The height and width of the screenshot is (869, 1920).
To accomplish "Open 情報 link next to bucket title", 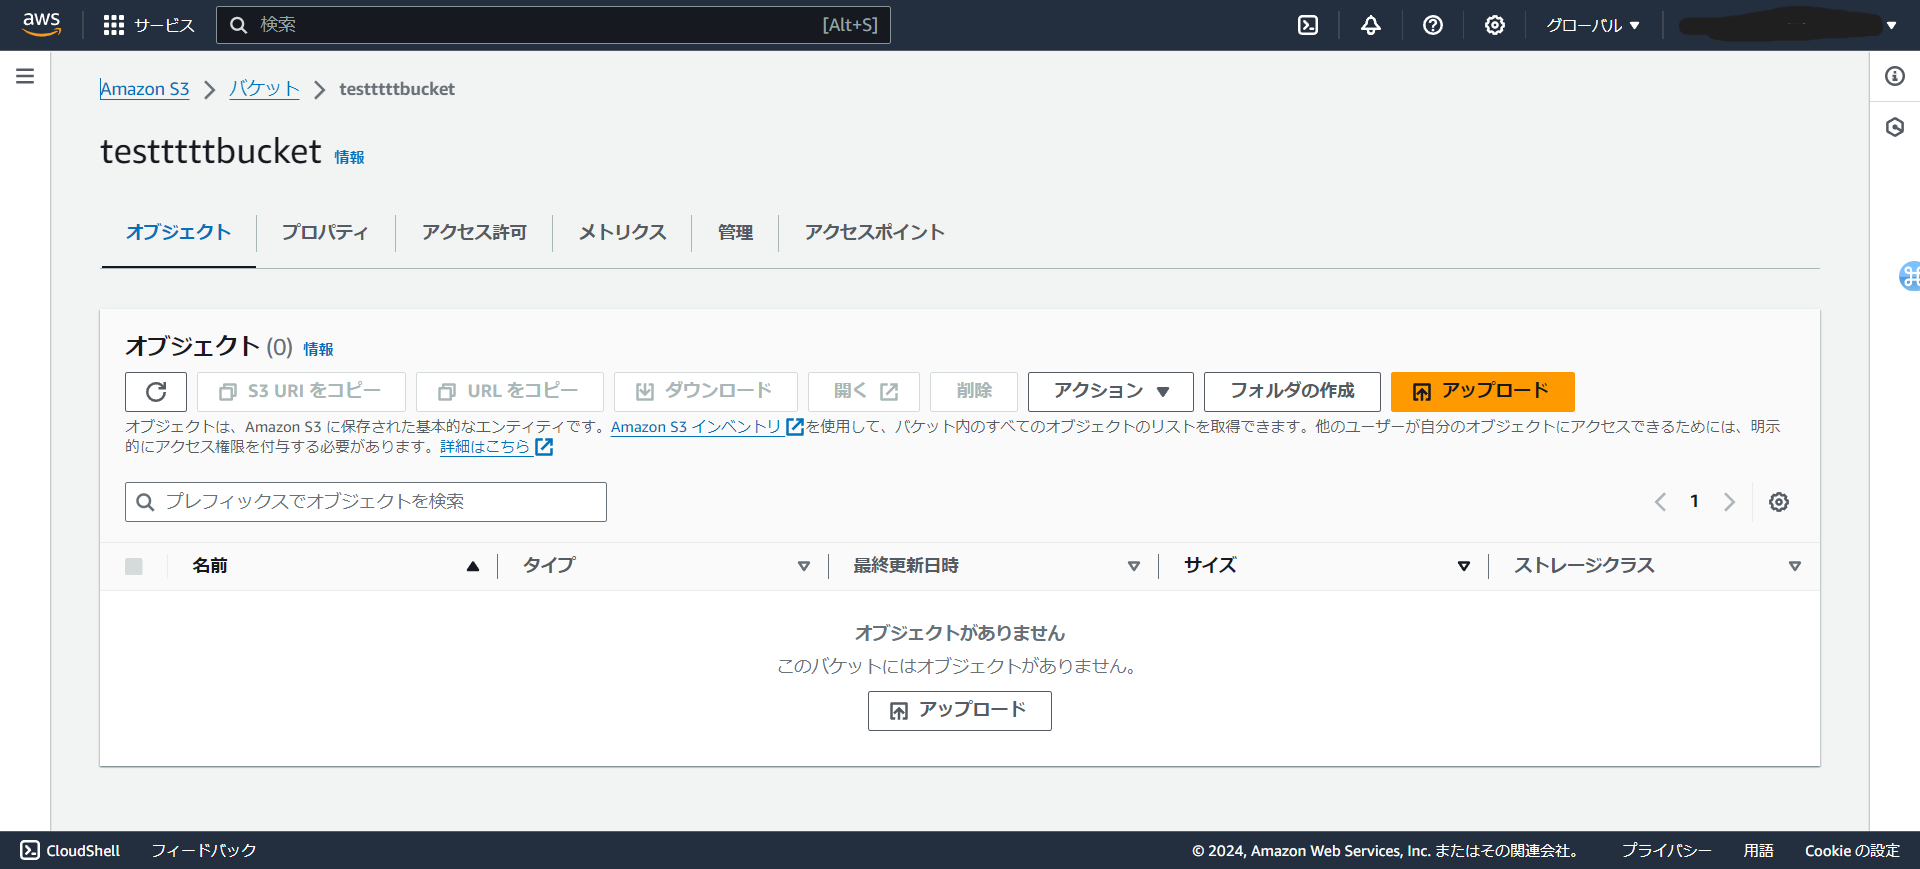I will pos(349,157).
